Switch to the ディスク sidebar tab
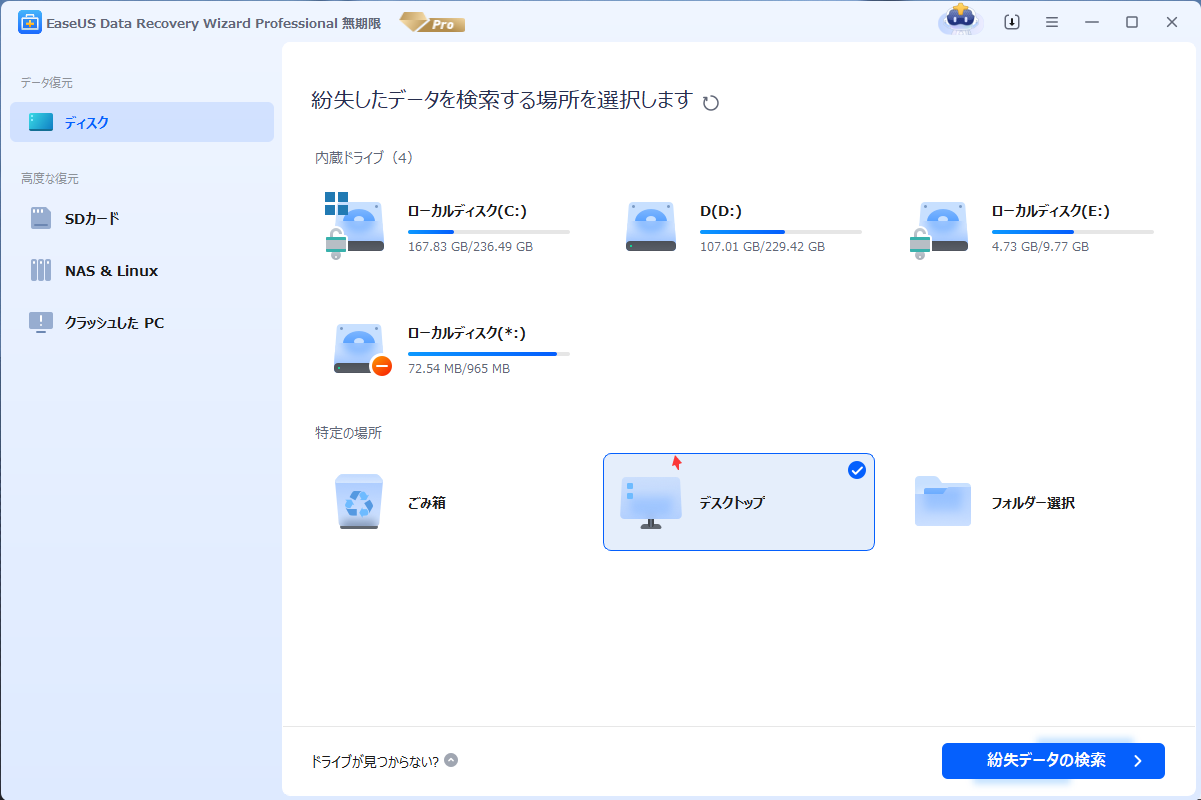Image resolution: width=1201 pixels, height=800 pixels. point(142,122)
